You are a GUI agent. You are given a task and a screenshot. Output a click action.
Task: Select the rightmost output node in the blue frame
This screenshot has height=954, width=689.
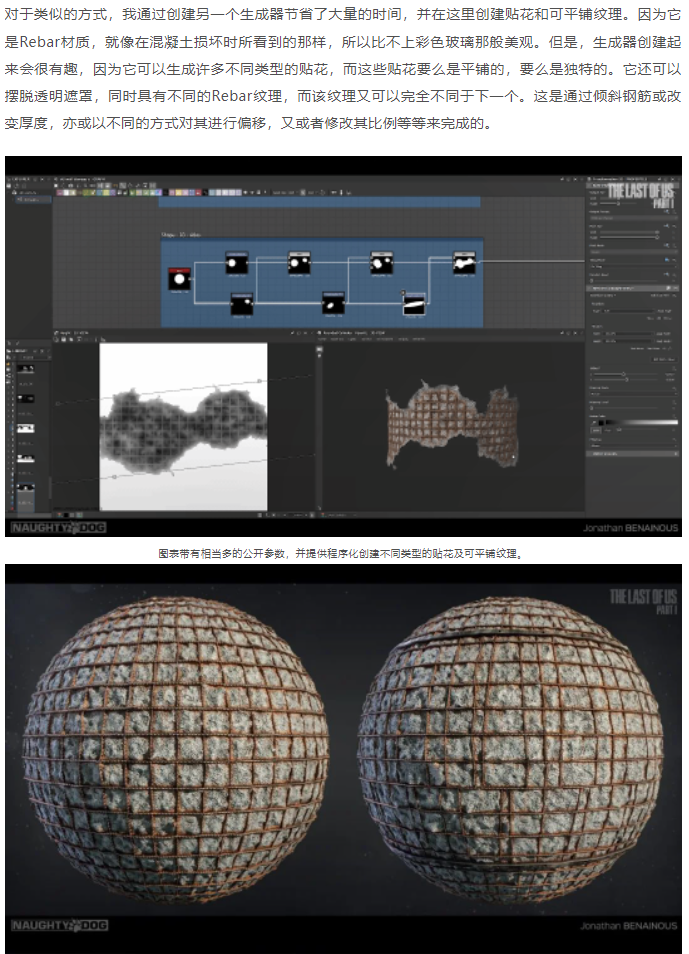[x=464, y=263]
